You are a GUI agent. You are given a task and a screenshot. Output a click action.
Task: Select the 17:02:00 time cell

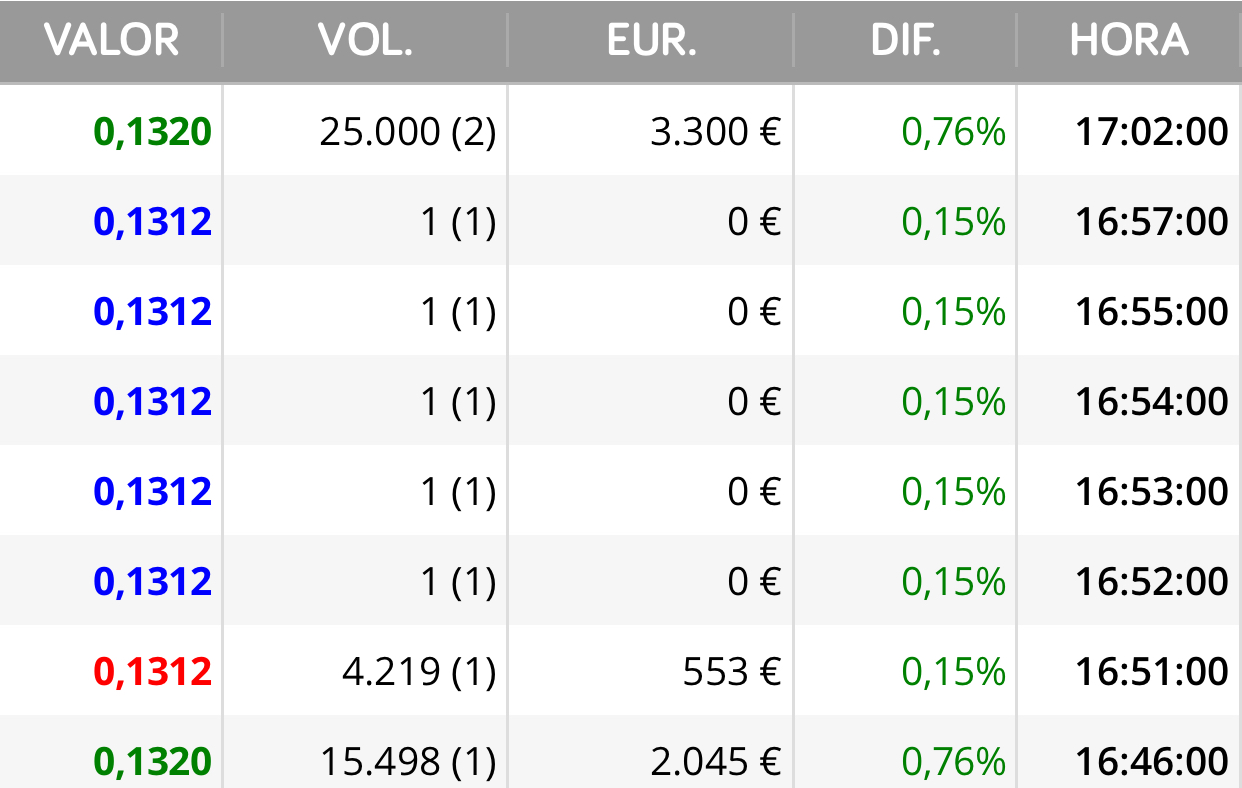click(1152, 131)
